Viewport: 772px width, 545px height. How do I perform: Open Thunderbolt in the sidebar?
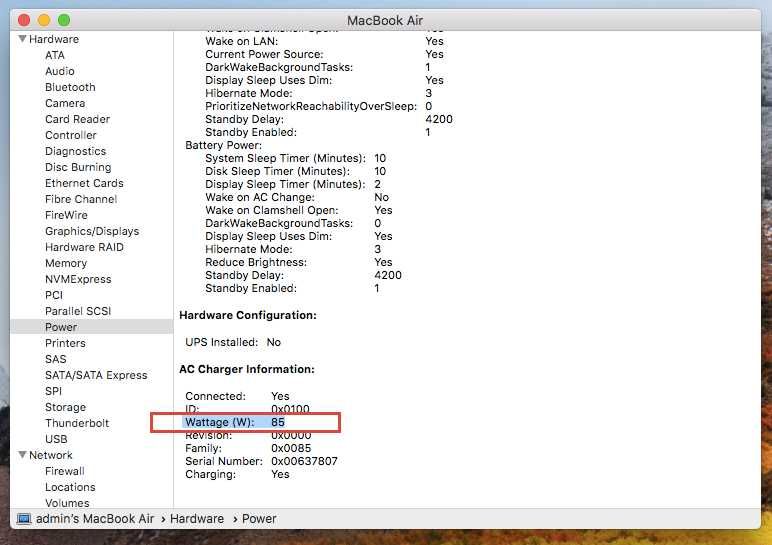point(77,423)
